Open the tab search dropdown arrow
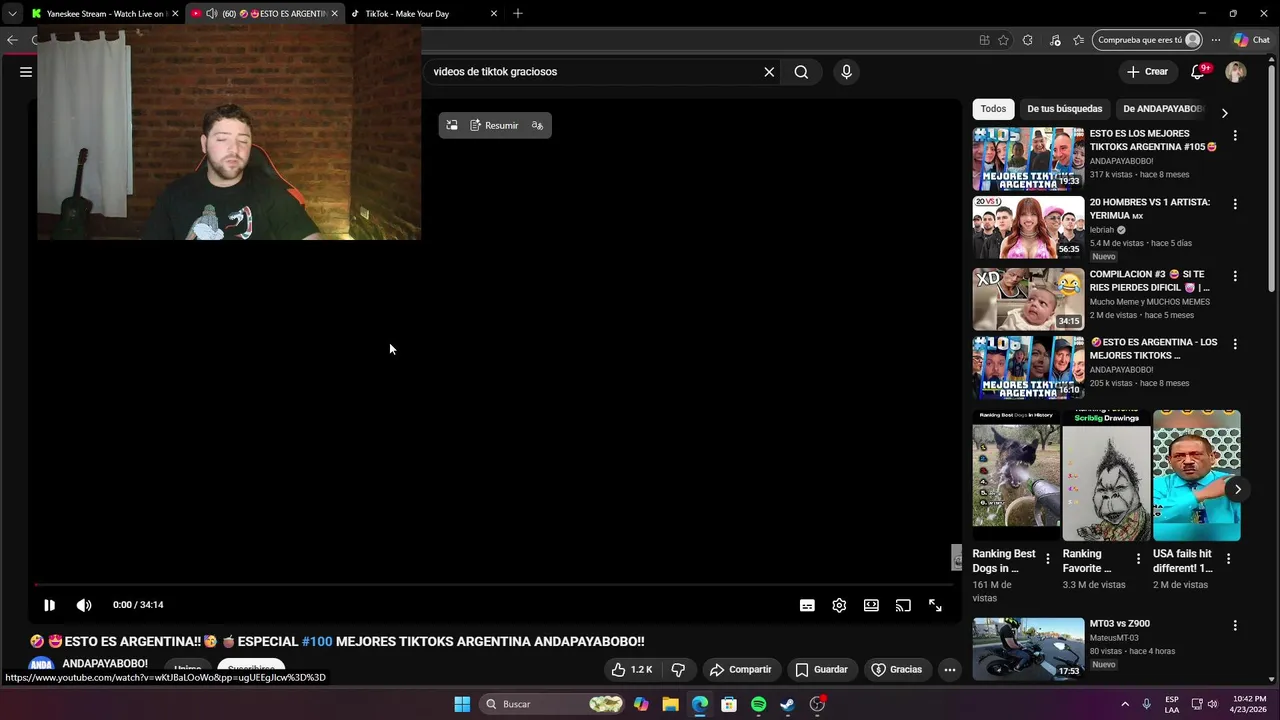Screen dimensions: 1280x720 12,14
